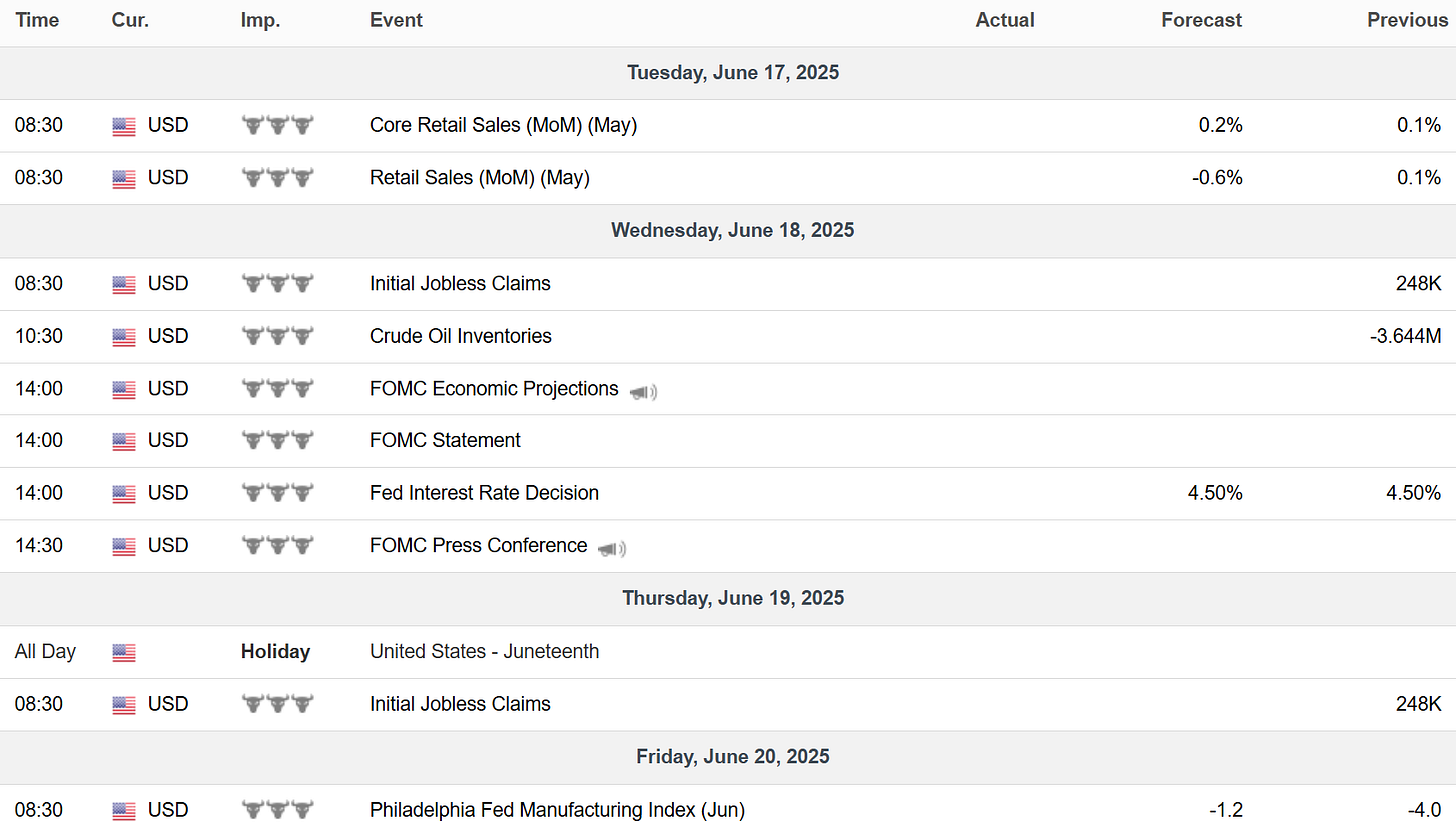Open the Crude Oil Inventories event
The height and width of the screenshot is (827, 1456).
click(460, 336)
